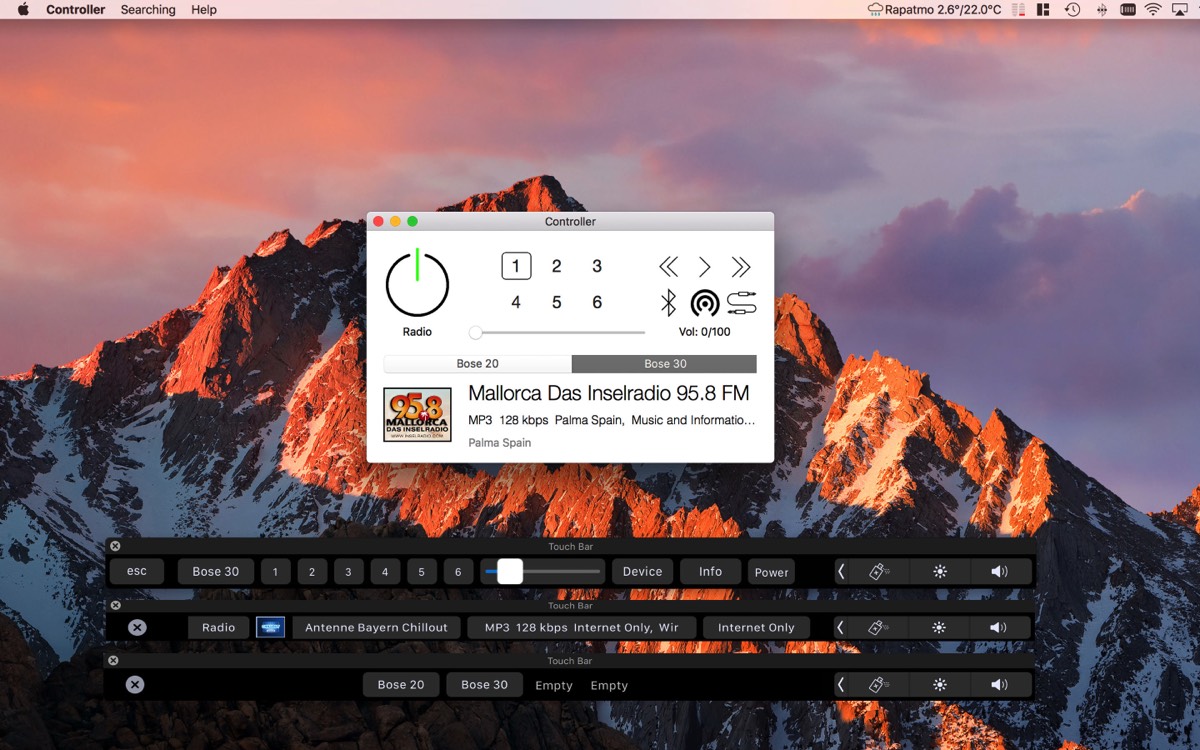Tap preset 6 on the esc Touch Bar
The width and height of the screenshot is (1200, 750).
pyautogui.click(x=458, y=571)
